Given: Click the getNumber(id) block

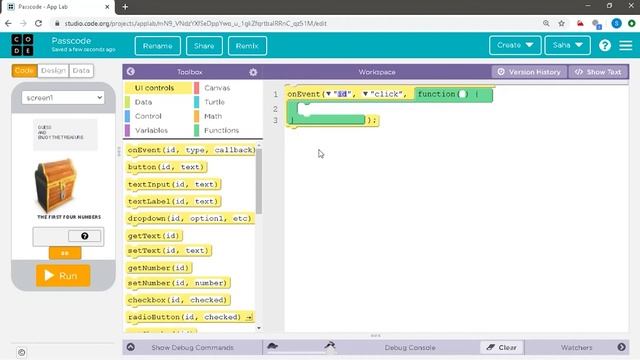Looking at the screenshot, I should tap(158, 268).
